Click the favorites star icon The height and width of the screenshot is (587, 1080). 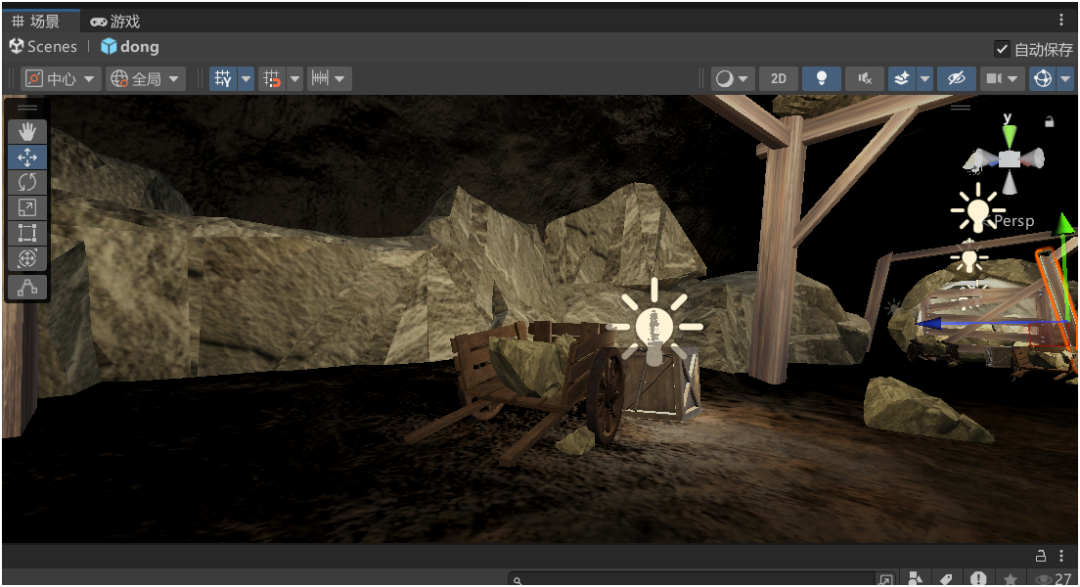click(1010, 579)
